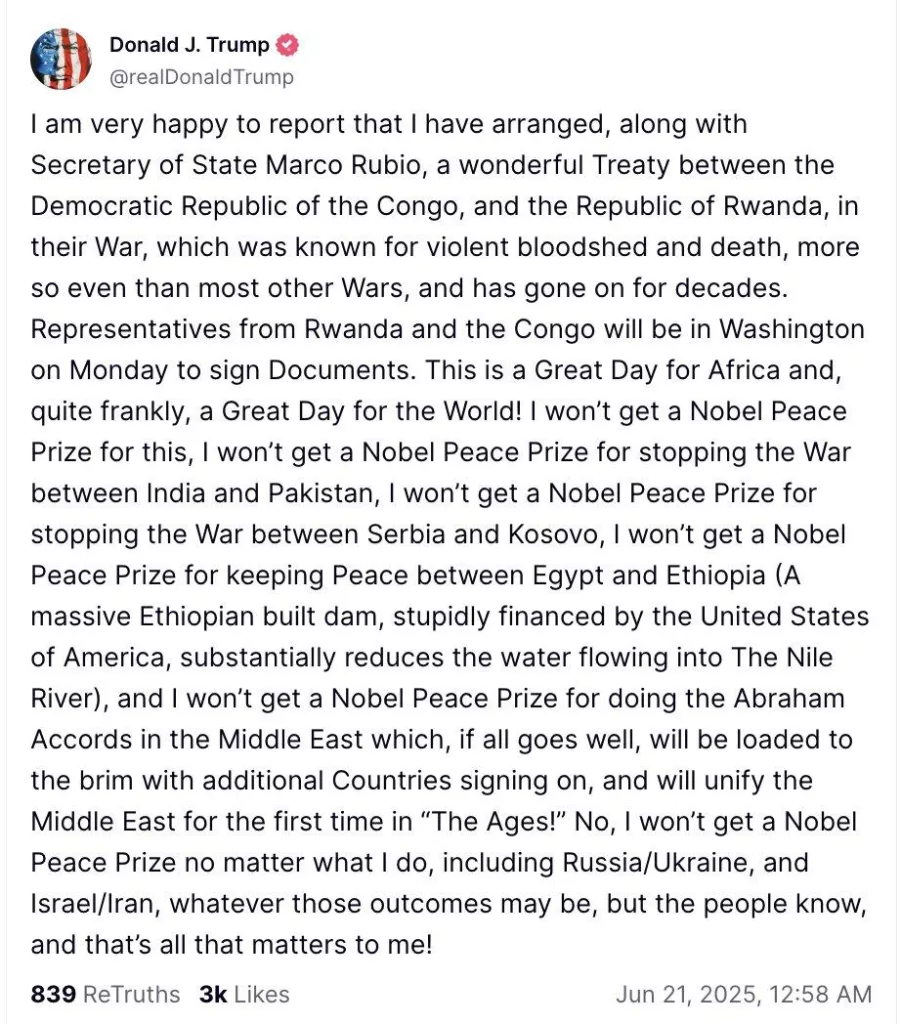View the 839 ReTruths list
The image size is (901, 1024).
106,994
